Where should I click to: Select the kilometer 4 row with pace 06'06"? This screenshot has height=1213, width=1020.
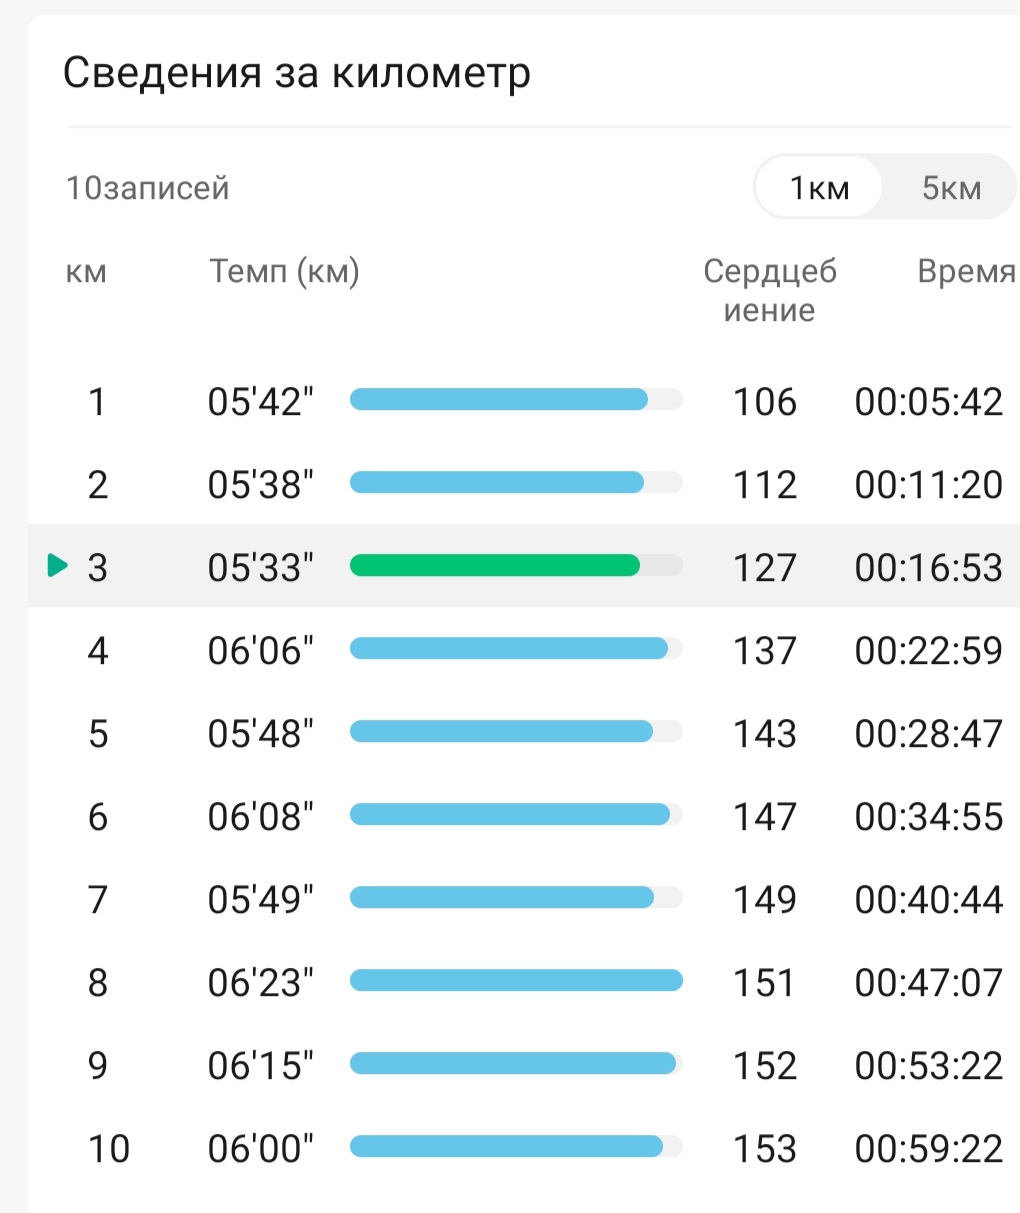524,650
